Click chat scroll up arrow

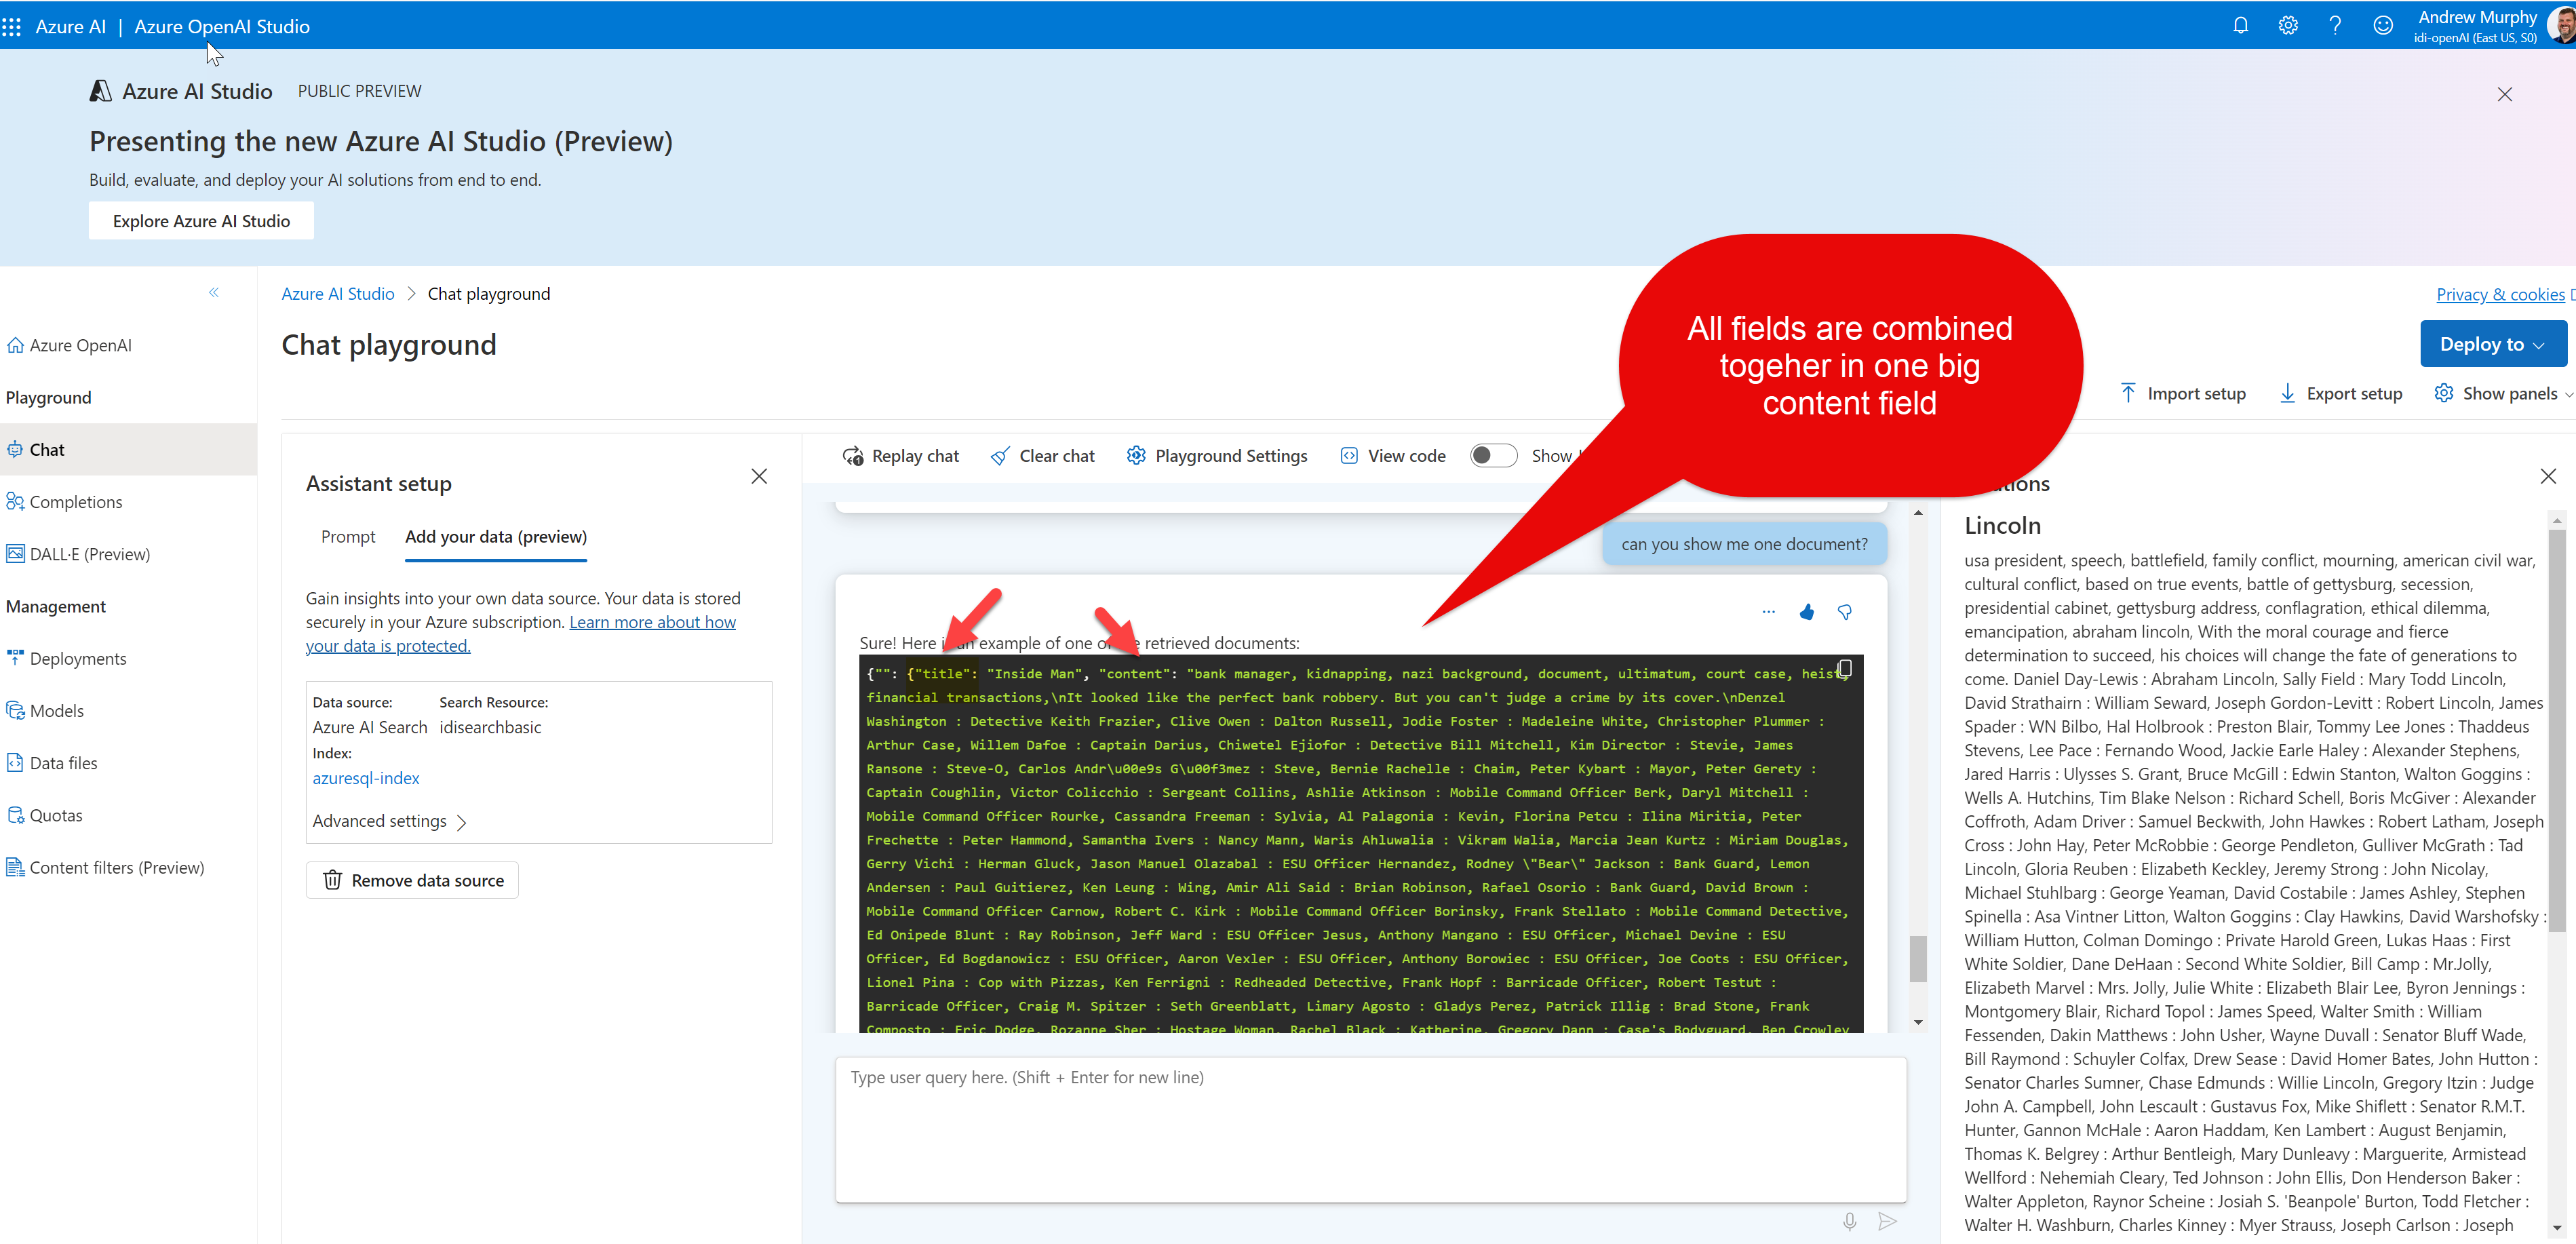pos(1918,513)
